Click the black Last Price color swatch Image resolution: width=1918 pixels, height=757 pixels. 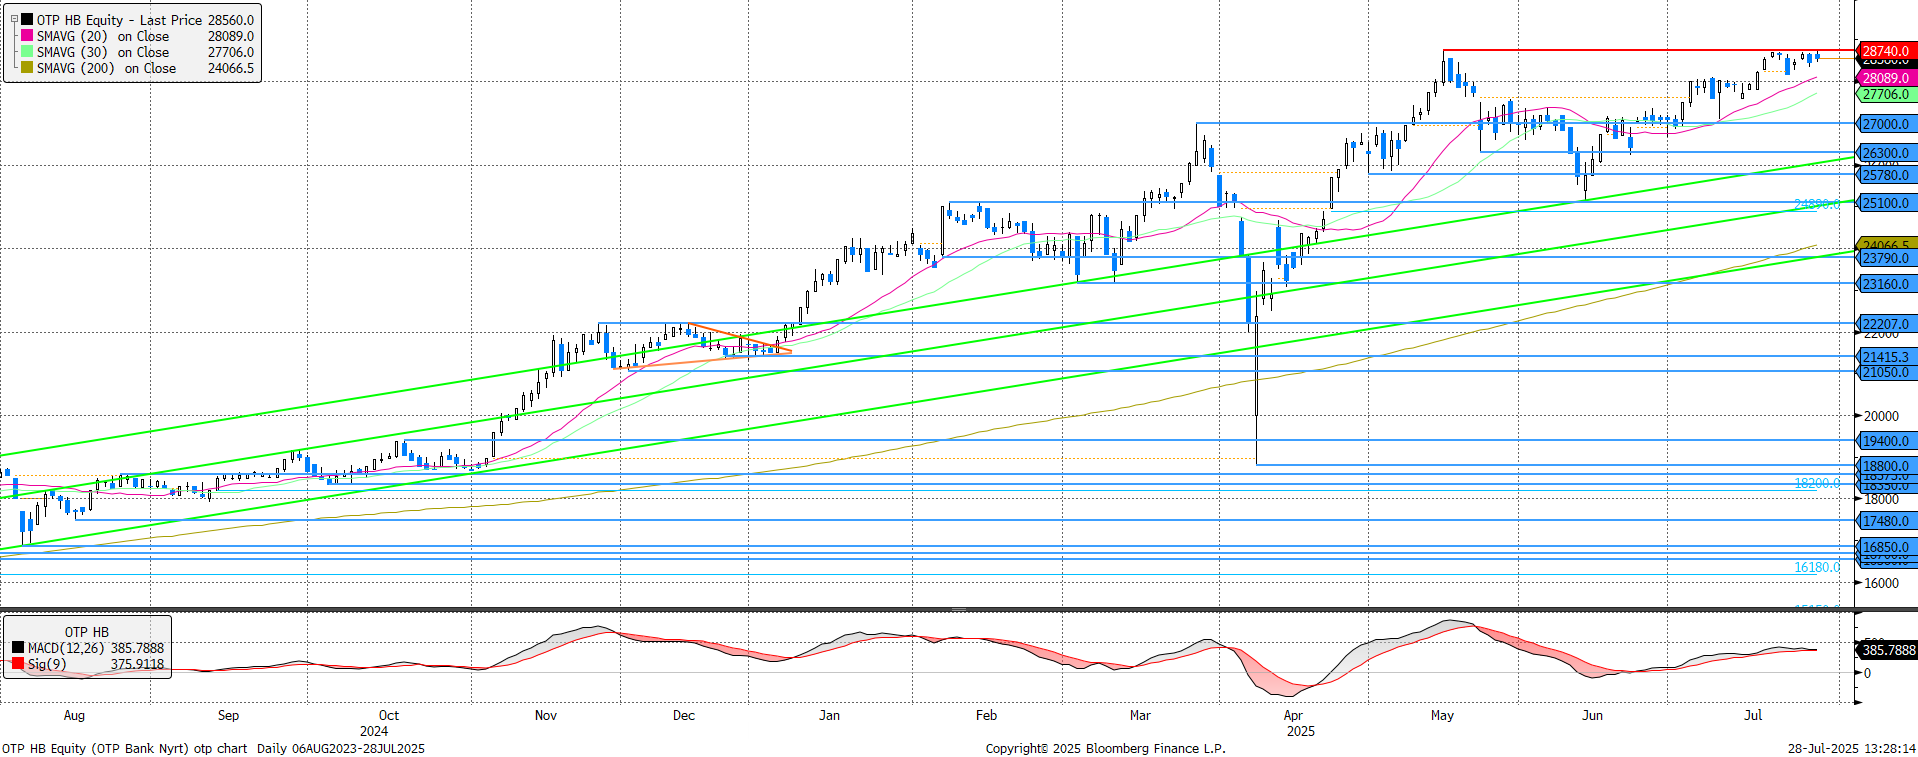point(27,19)
